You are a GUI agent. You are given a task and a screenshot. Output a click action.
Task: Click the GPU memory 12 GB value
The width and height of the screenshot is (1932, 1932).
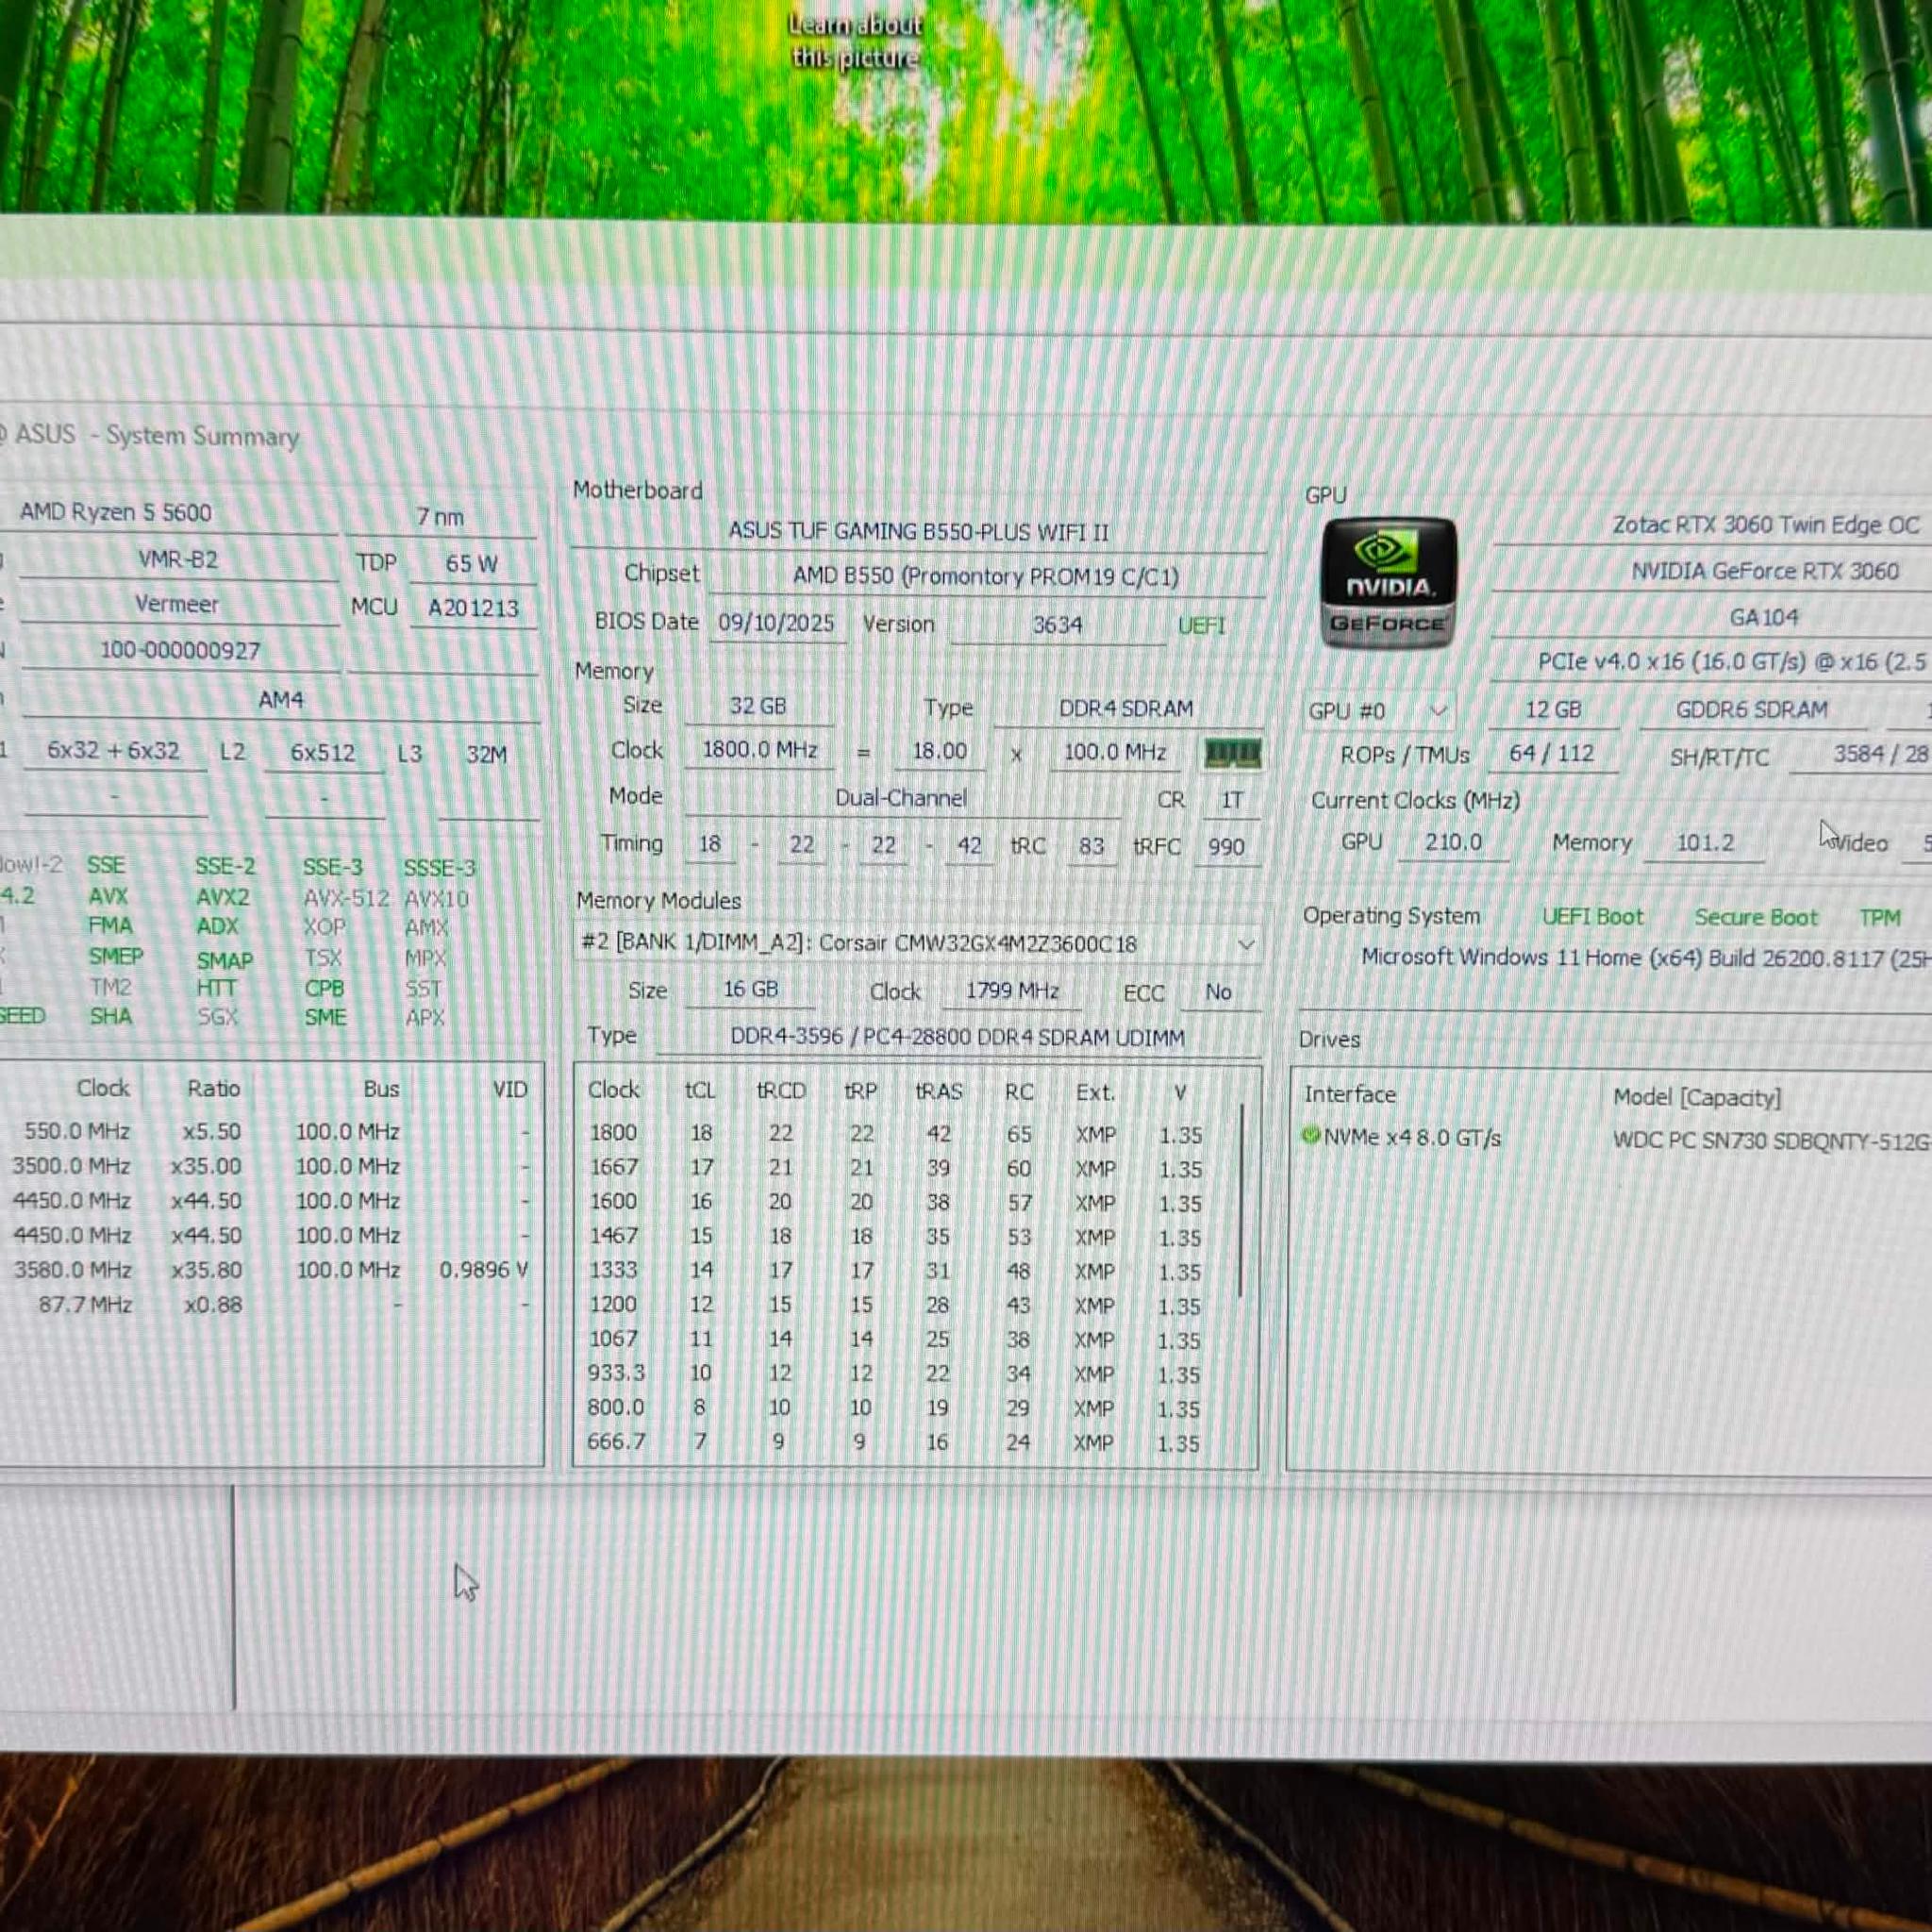1553,710
